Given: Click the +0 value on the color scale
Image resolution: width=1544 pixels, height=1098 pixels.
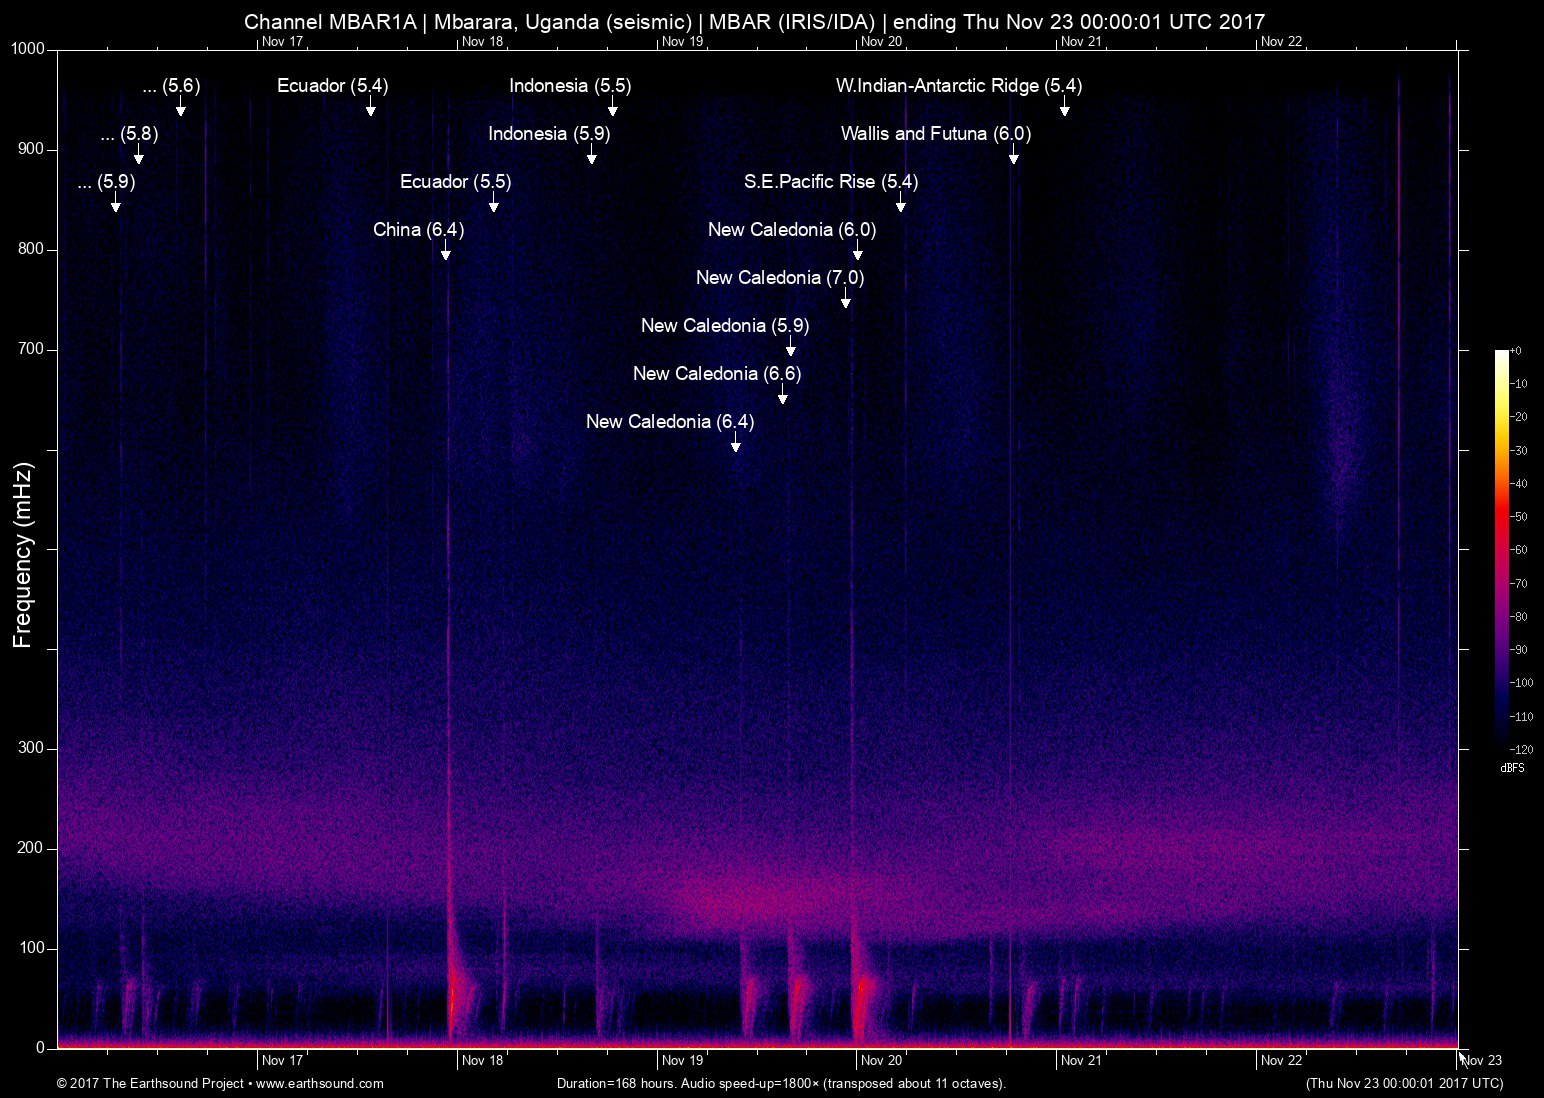Looking at the screenshot, I should (x=1515, y=351).
